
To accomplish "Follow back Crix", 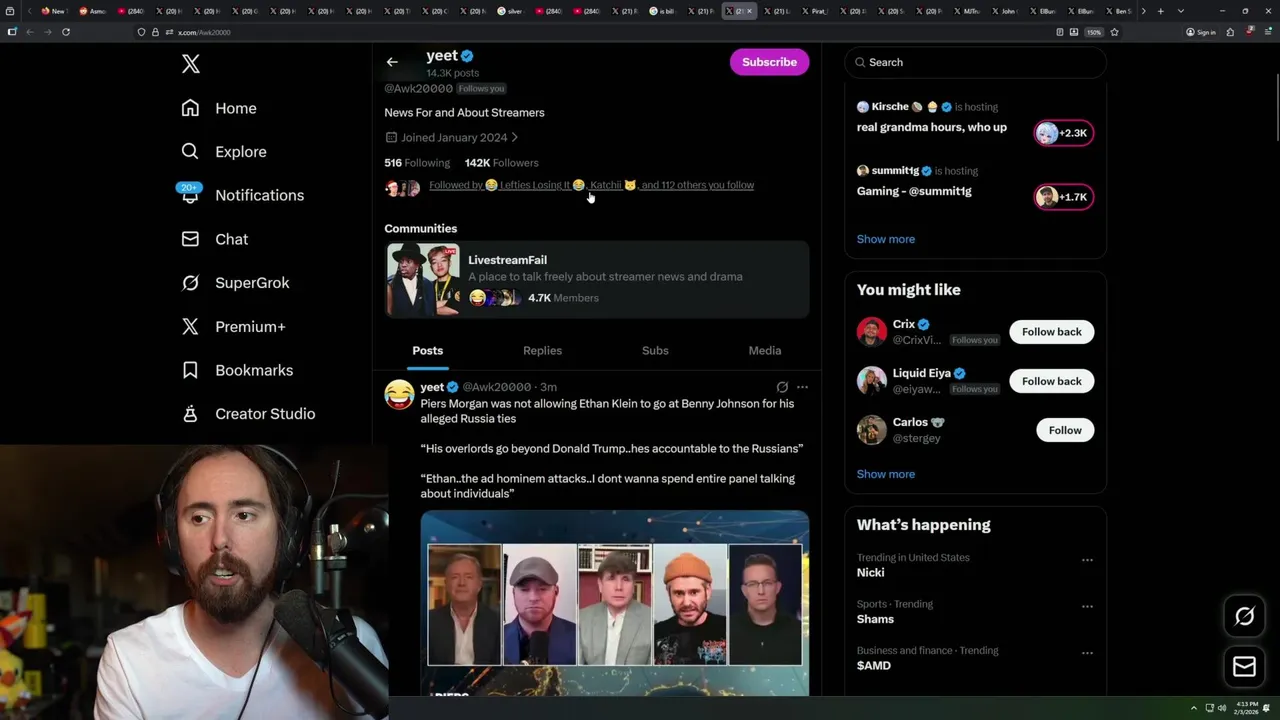I will pyautogui.click(x=1052, y=332).
